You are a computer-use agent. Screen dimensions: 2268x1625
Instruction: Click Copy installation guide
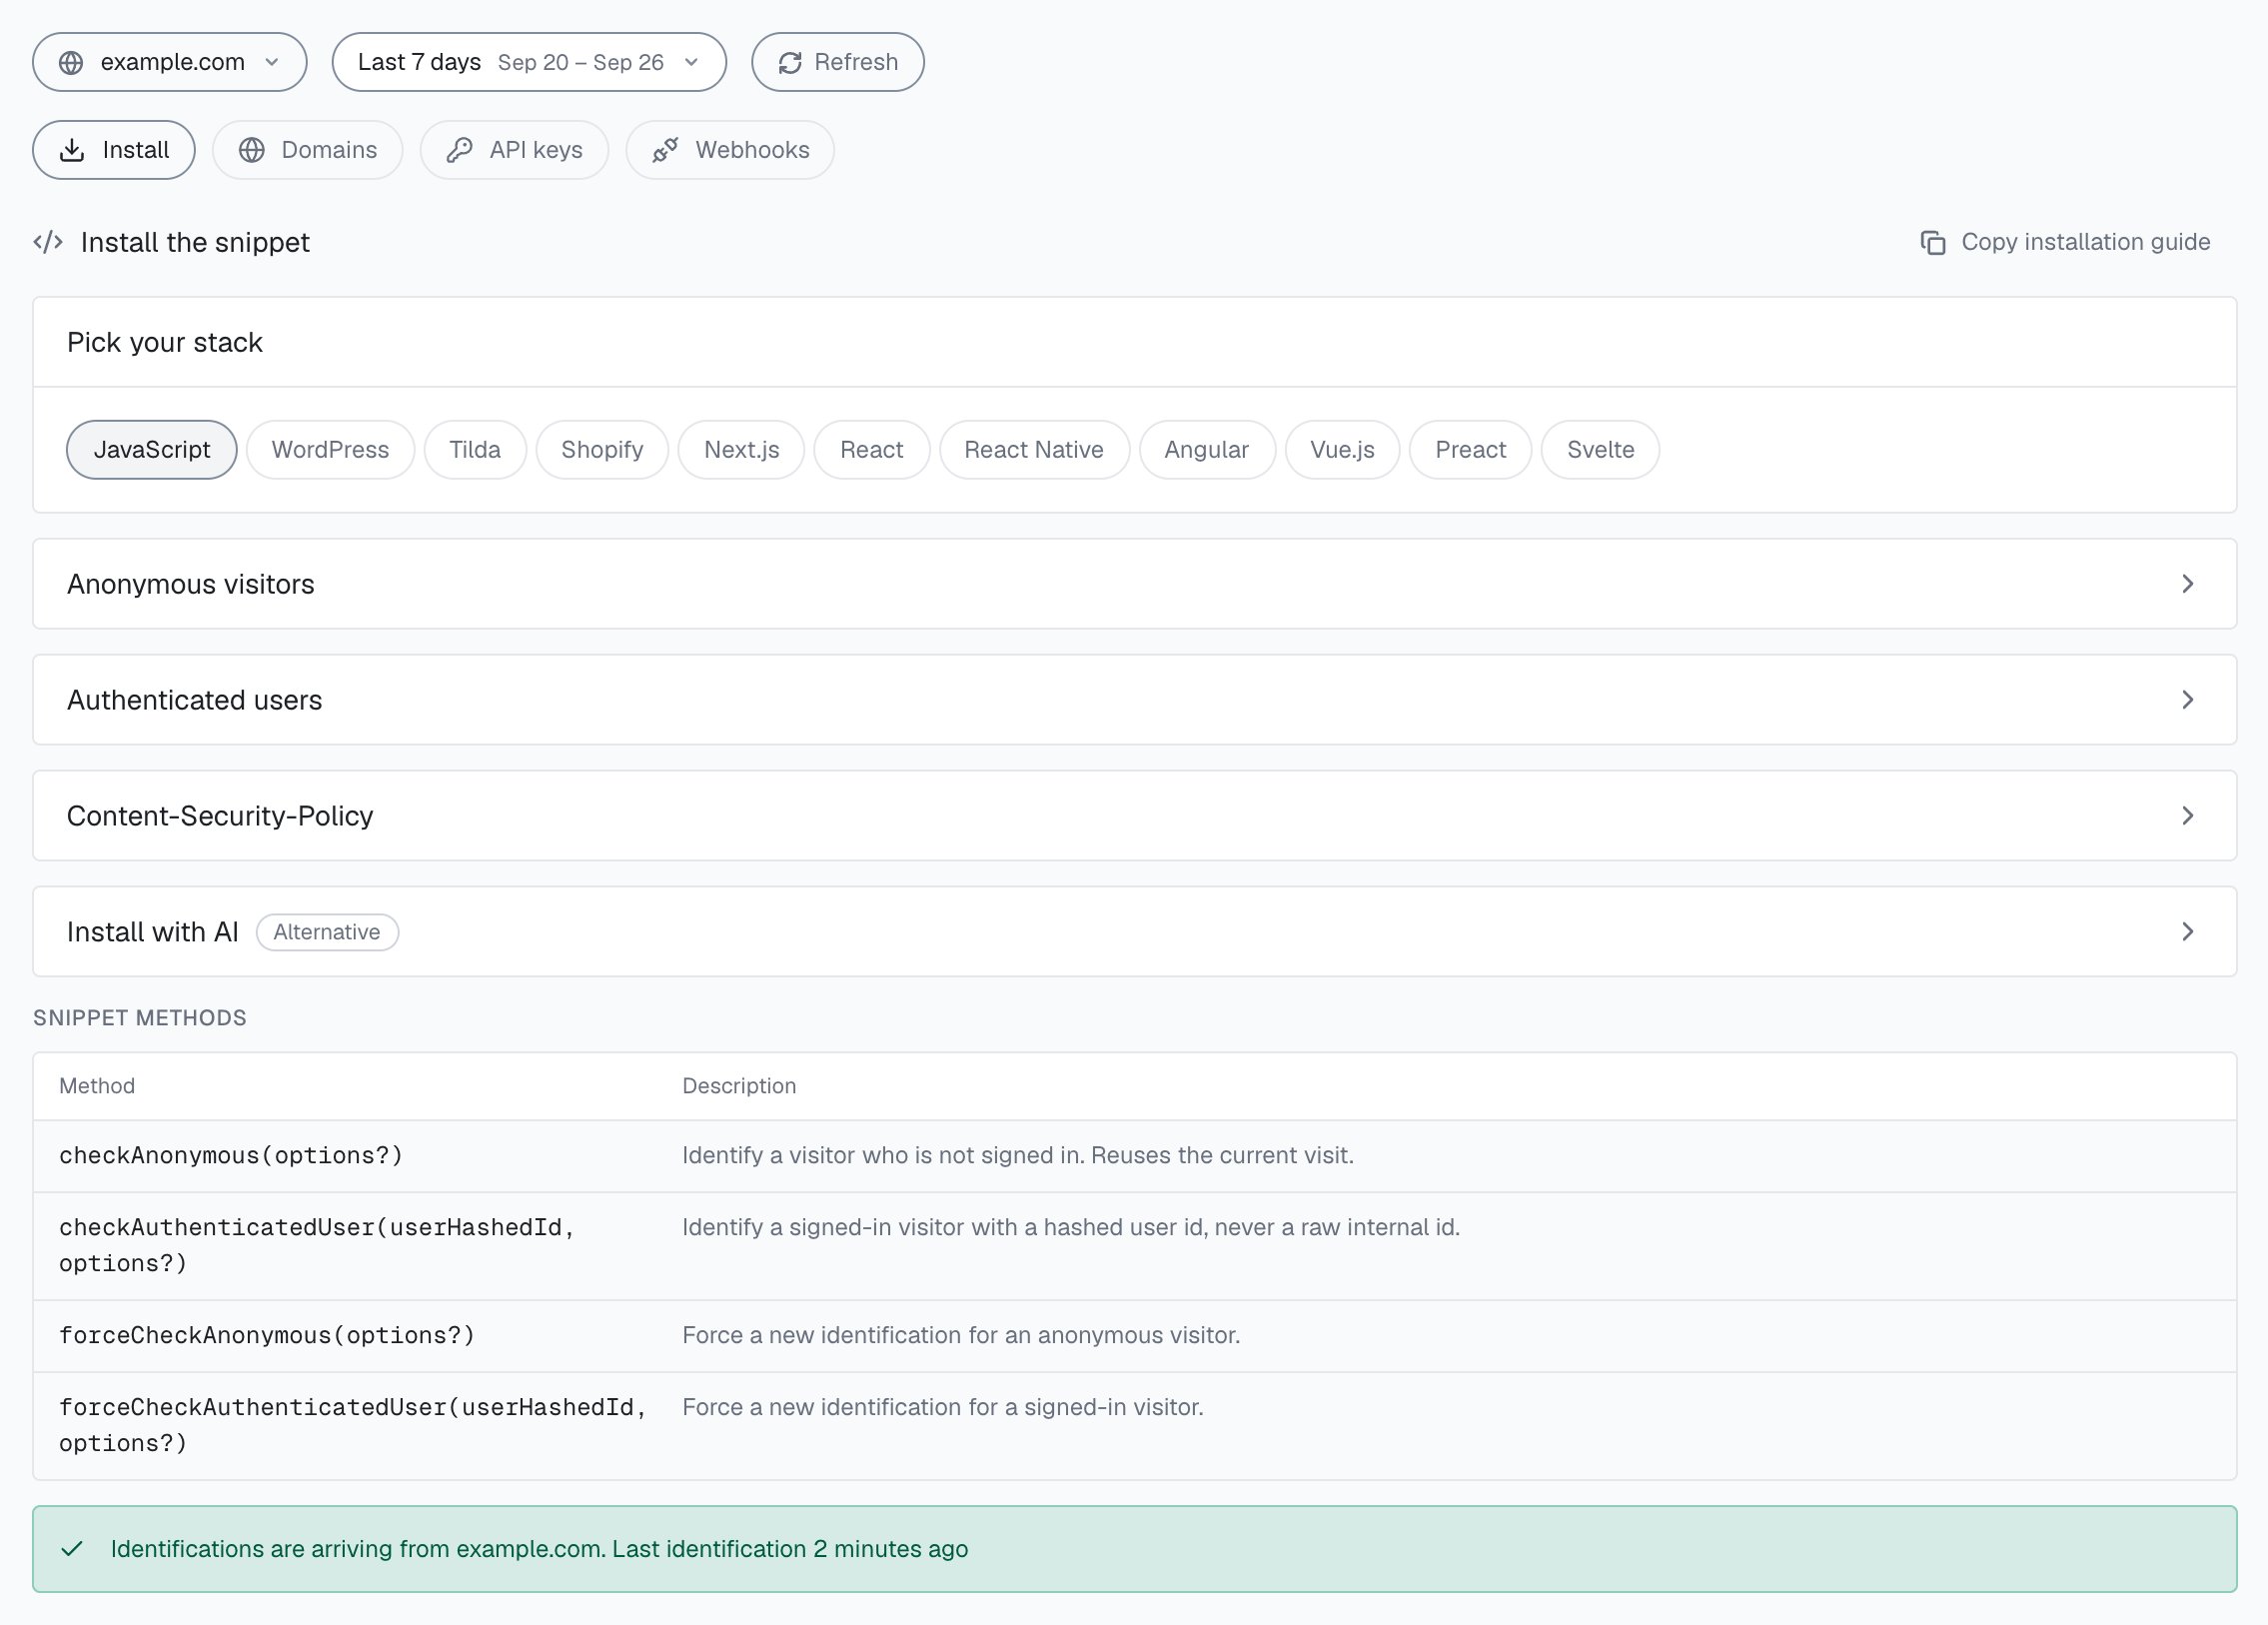2066,242
